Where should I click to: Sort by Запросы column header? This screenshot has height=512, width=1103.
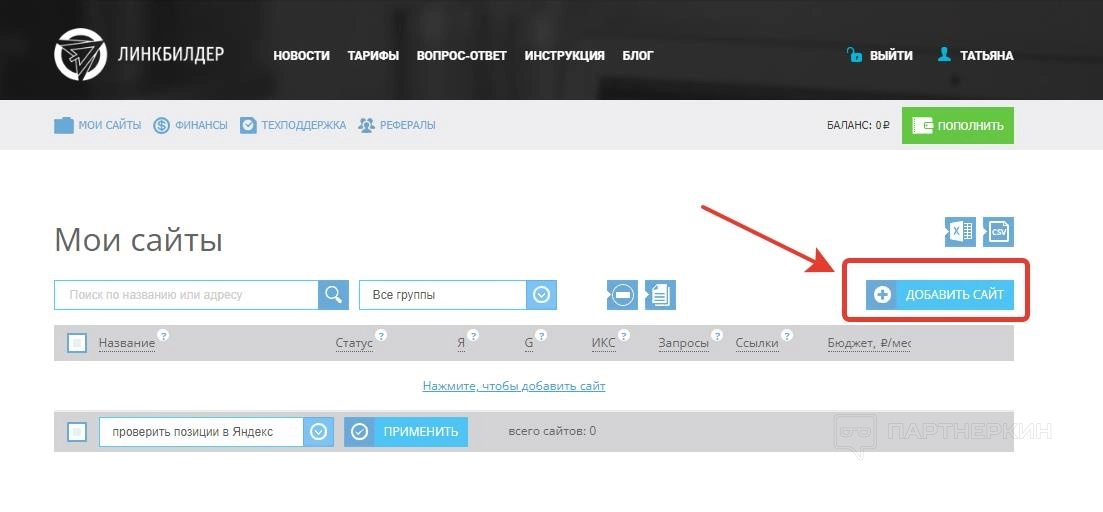click(684, 343)
